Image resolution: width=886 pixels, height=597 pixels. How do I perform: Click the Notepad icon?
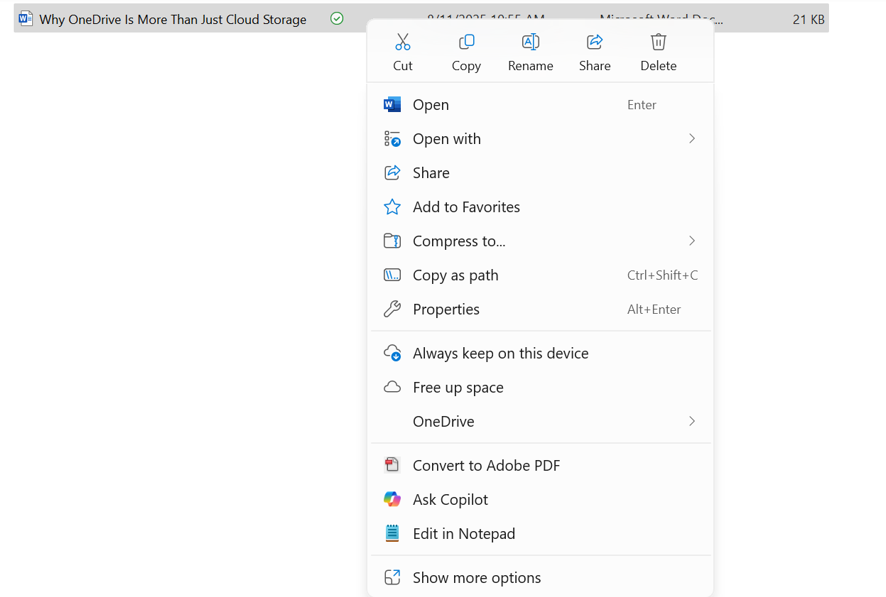(392, 533)
